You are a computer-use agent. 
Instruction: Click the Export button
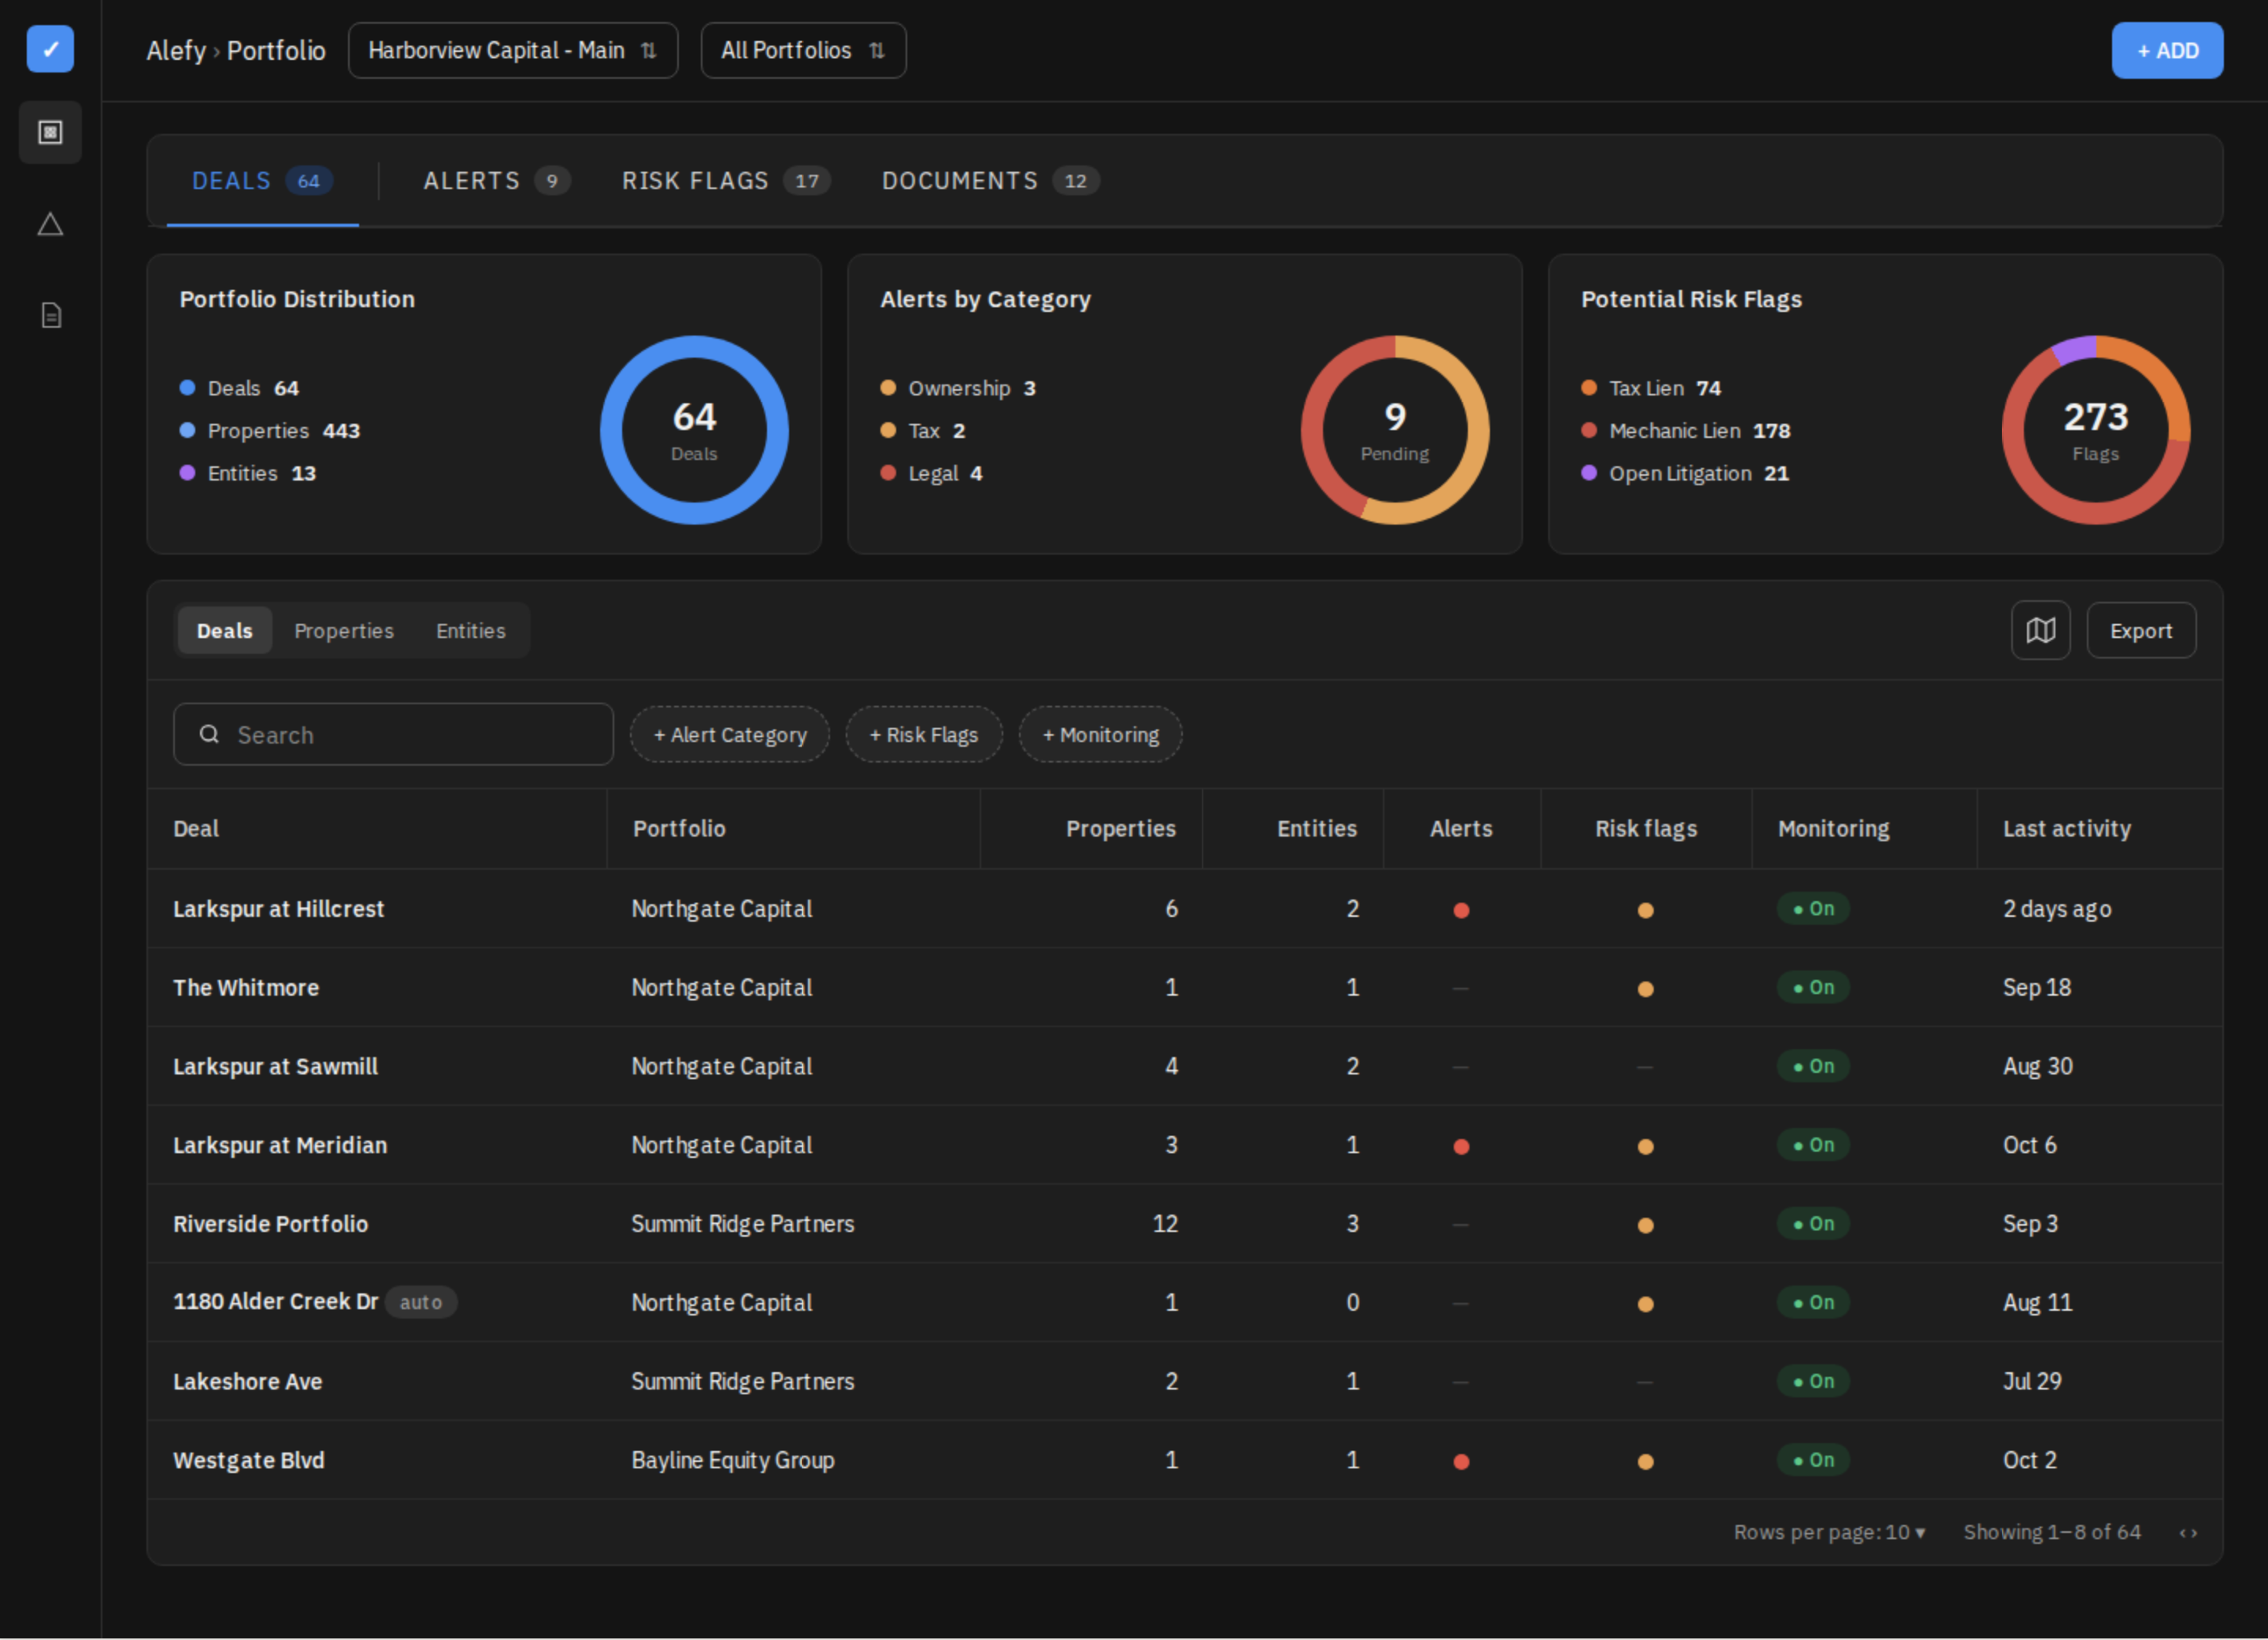pyautogui.click(x=2141, y=630)
